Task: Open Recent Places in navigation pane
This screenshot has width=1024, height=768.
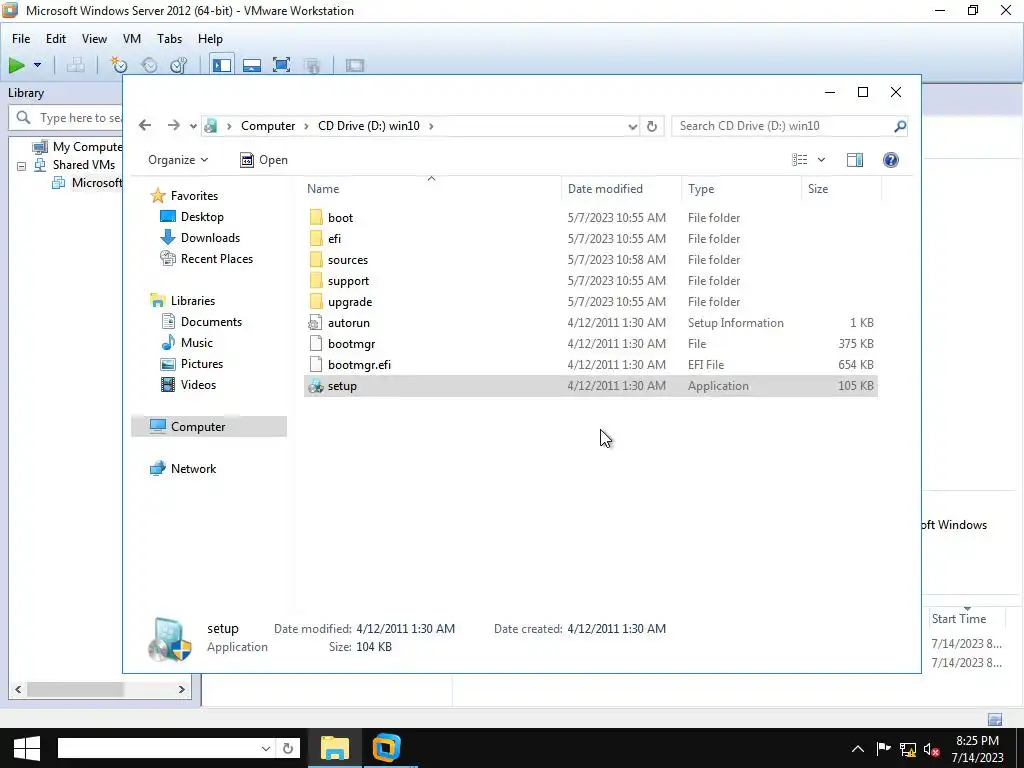Action: 207,259
